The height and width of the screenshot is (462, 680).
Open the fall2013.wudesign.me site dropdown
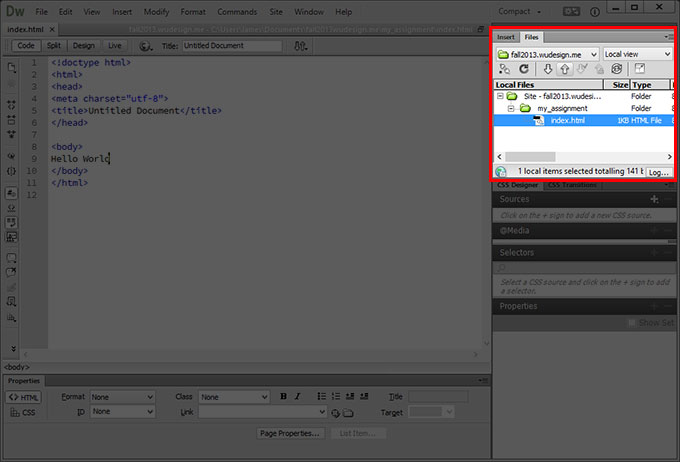point(547,53)
